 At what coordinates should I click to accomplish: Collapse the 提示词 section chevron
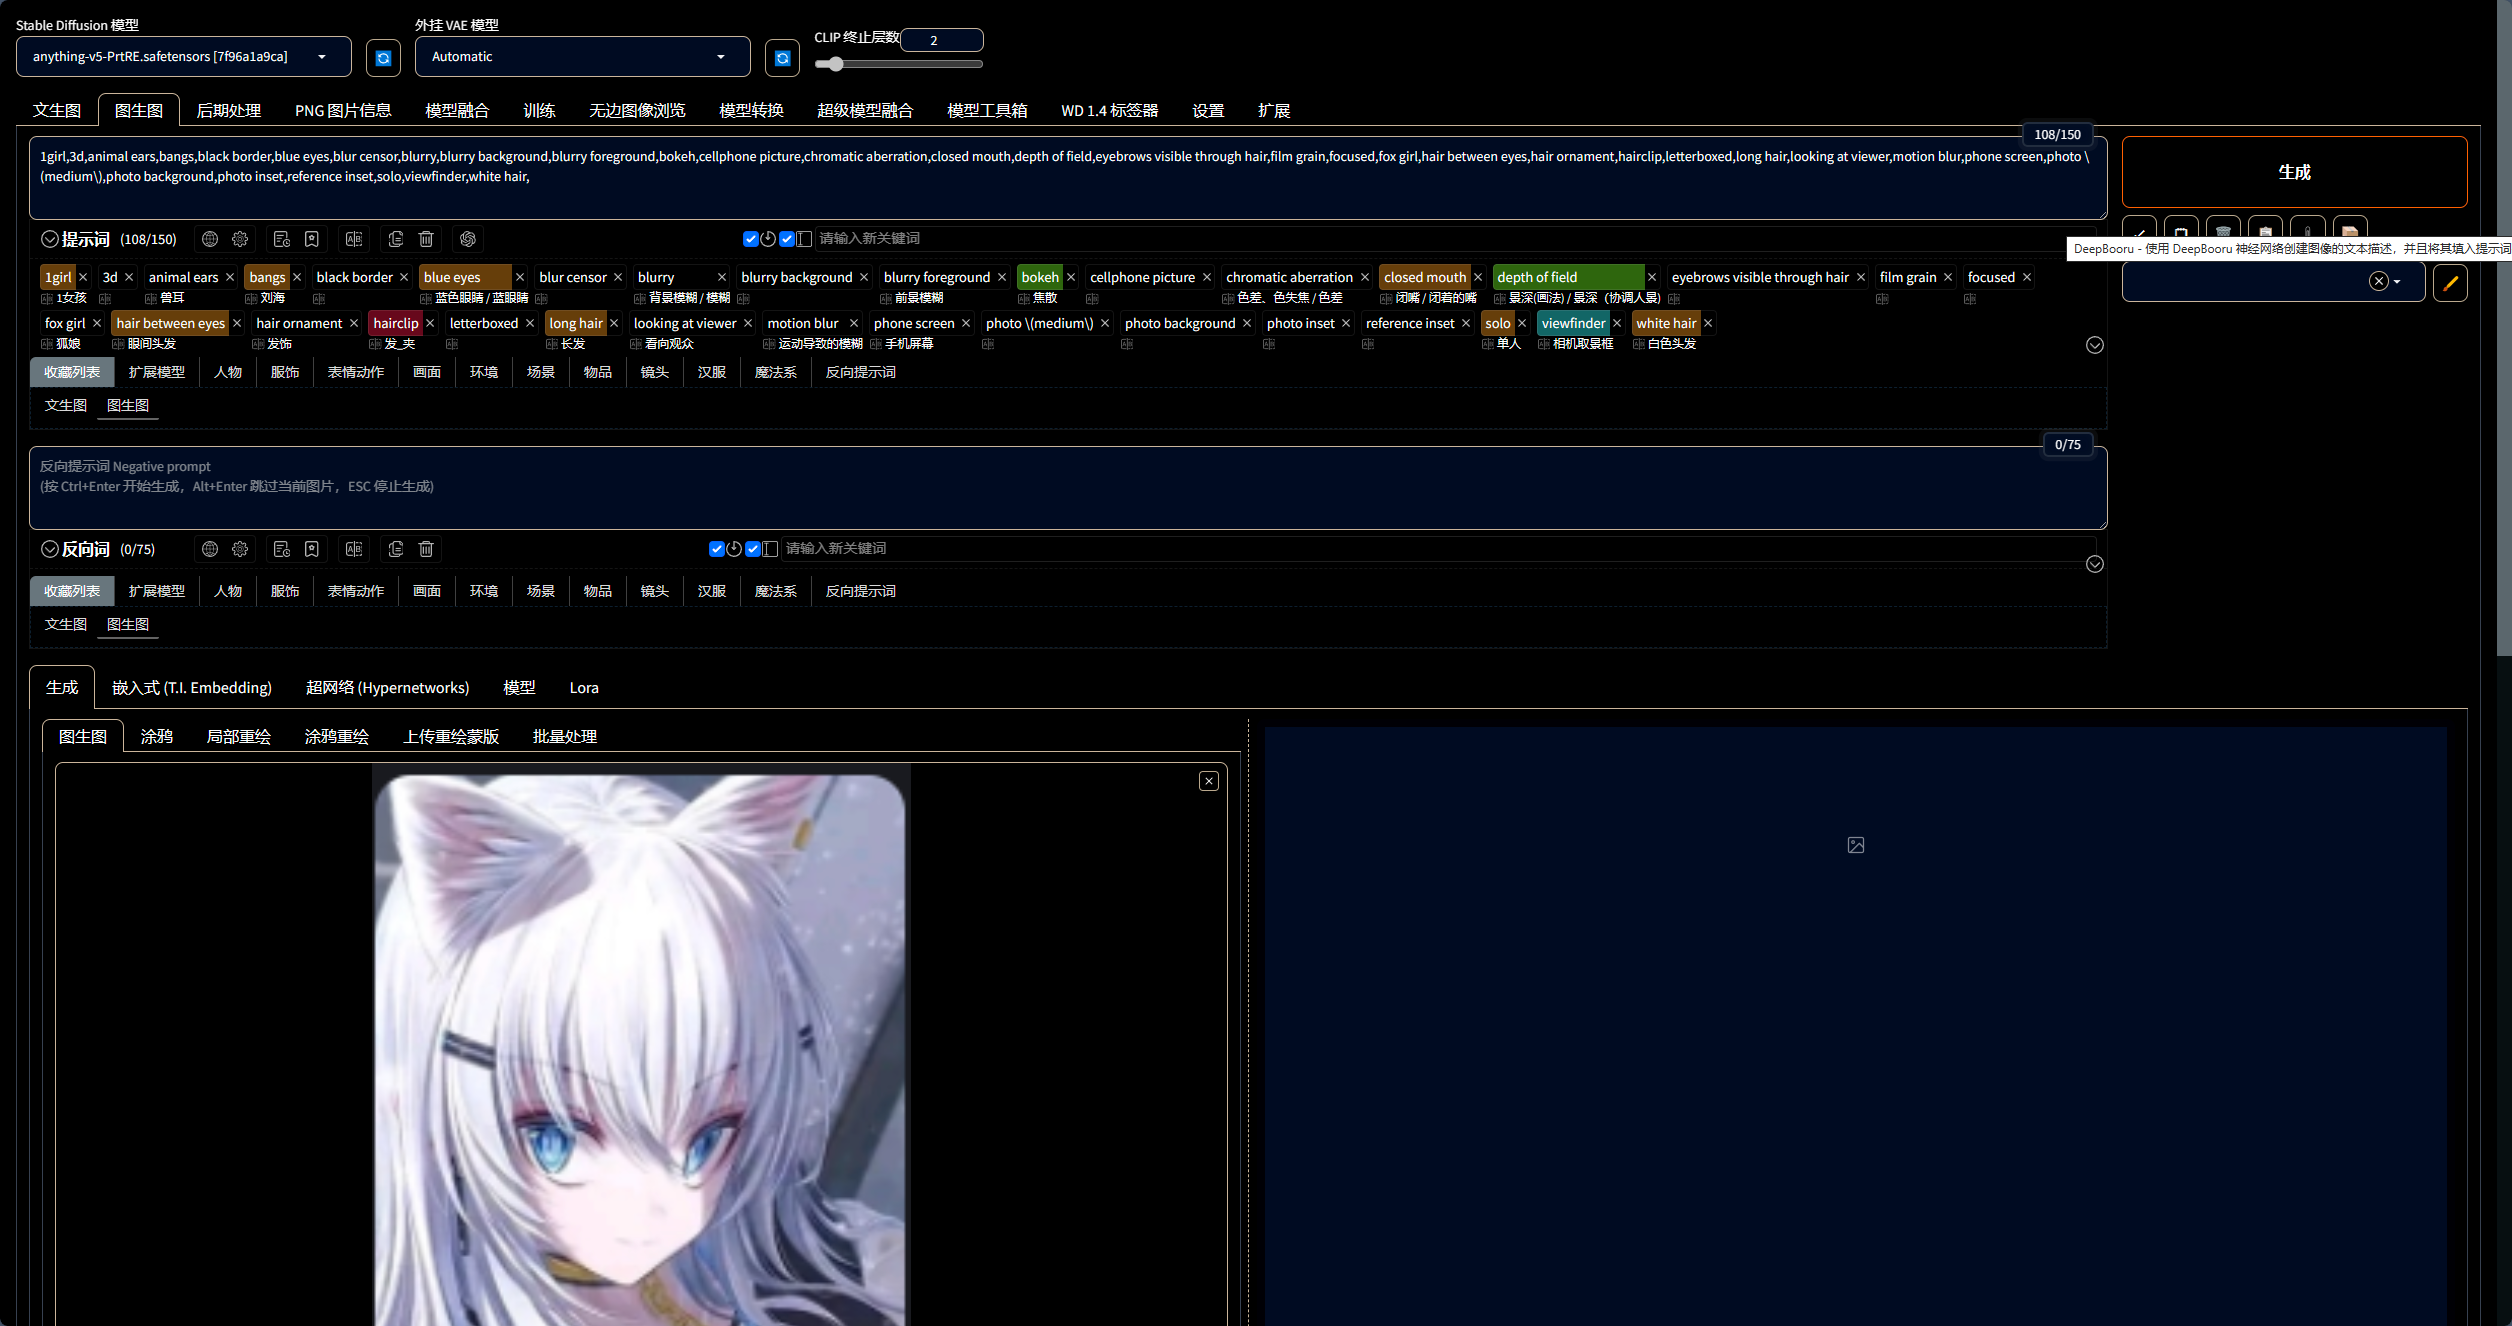point(49,239)
